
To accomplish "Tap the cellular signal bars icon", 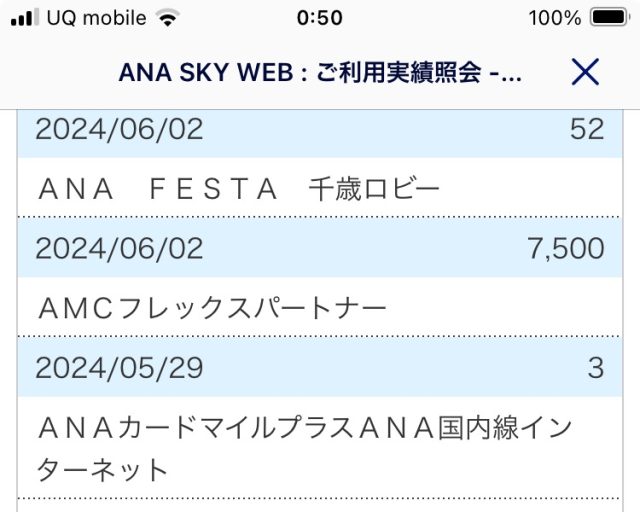I will click(x=24, y=18).
